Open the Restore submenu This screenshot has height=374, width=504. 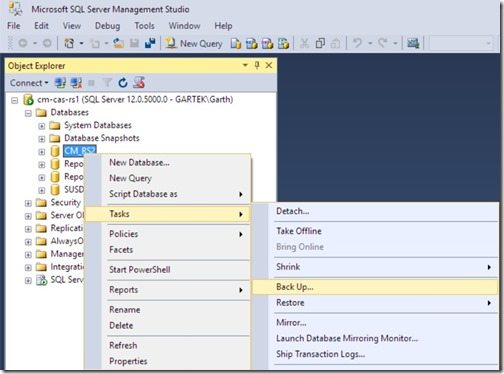coord(375,303)
